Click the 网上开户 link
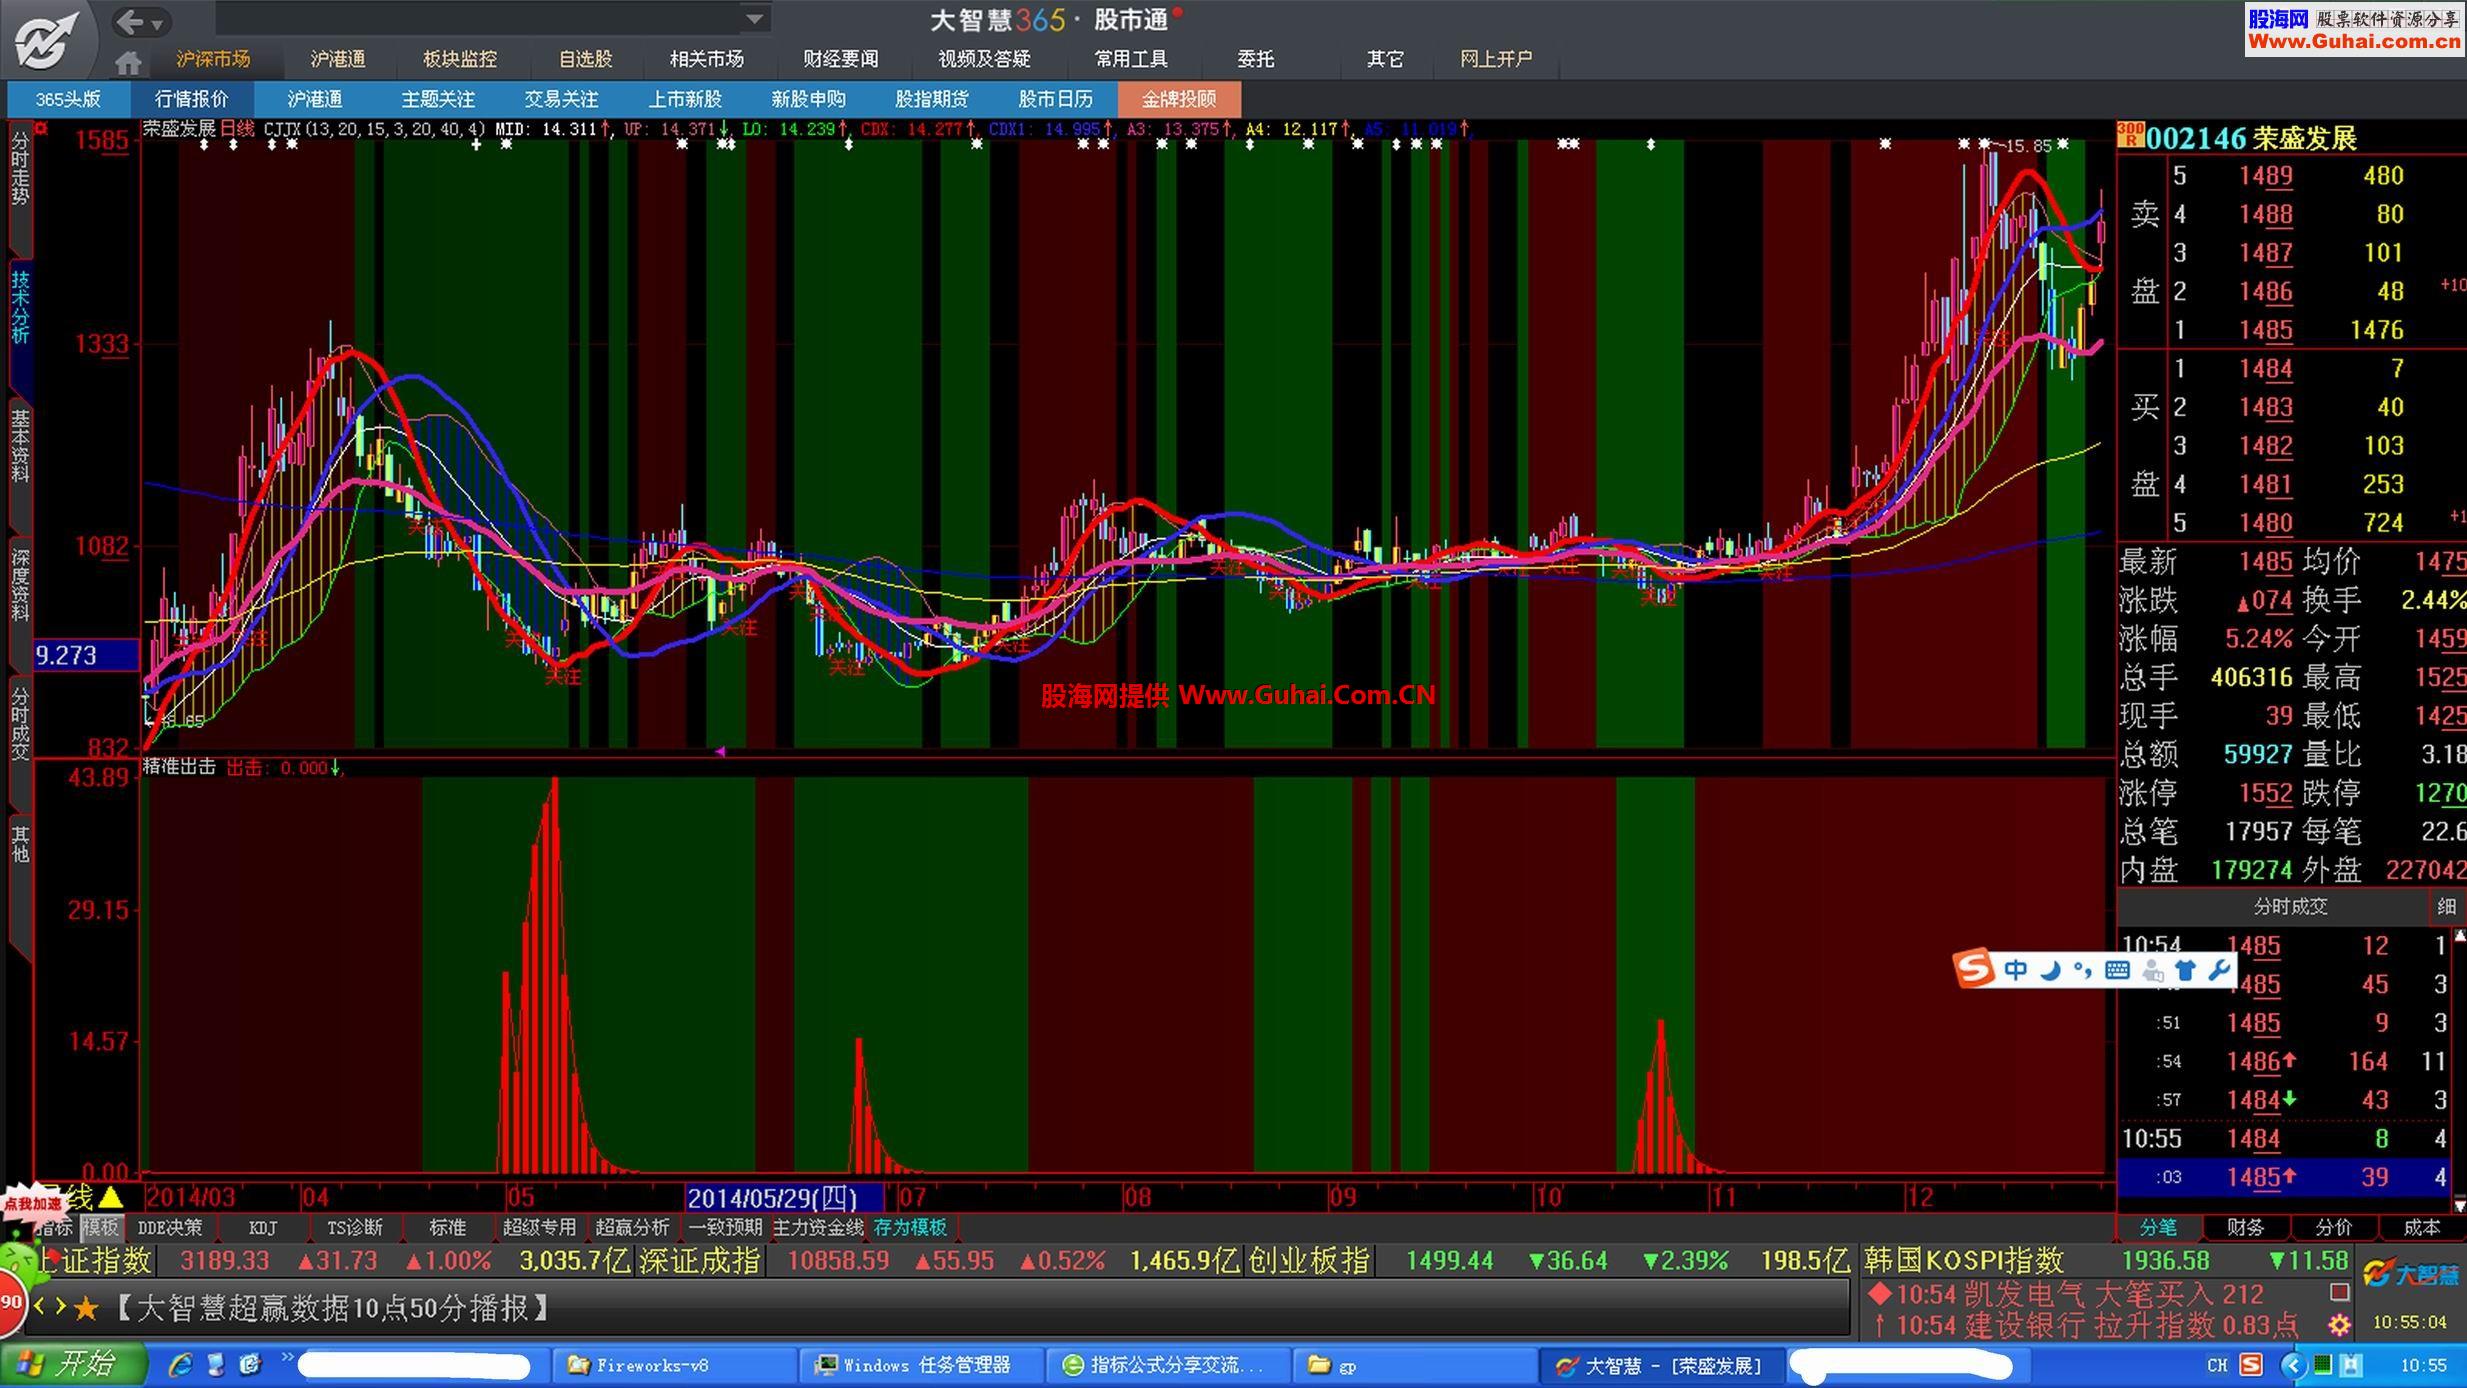The width and height of the screenshot is (2467, 1388). [x=1496, y=59]
